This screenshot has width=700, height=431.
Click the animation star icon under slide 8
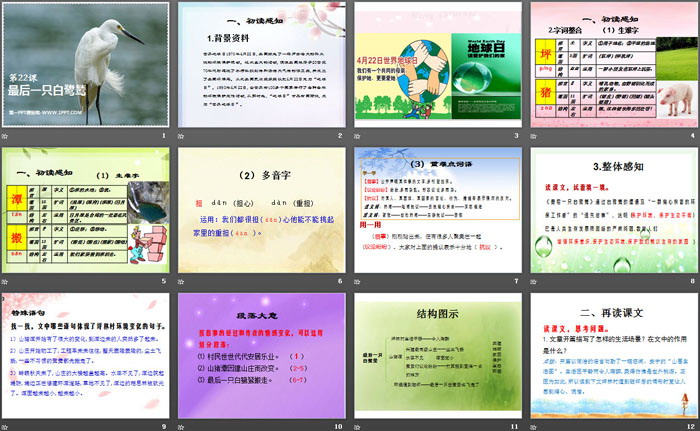point(533,281)
